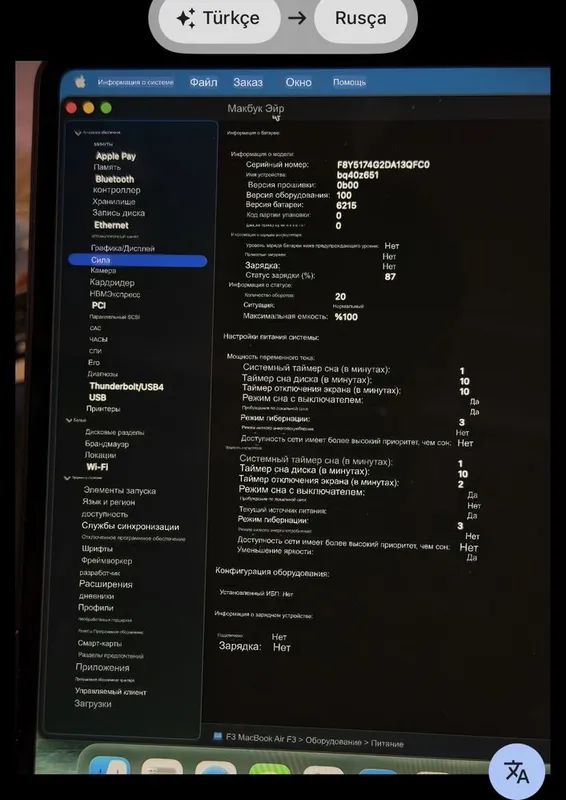Image resolution: width=566 pixels, height=800 pixels.
Task: Tap the arrow between Türkçe and Rusça
Action: [297, 18]
